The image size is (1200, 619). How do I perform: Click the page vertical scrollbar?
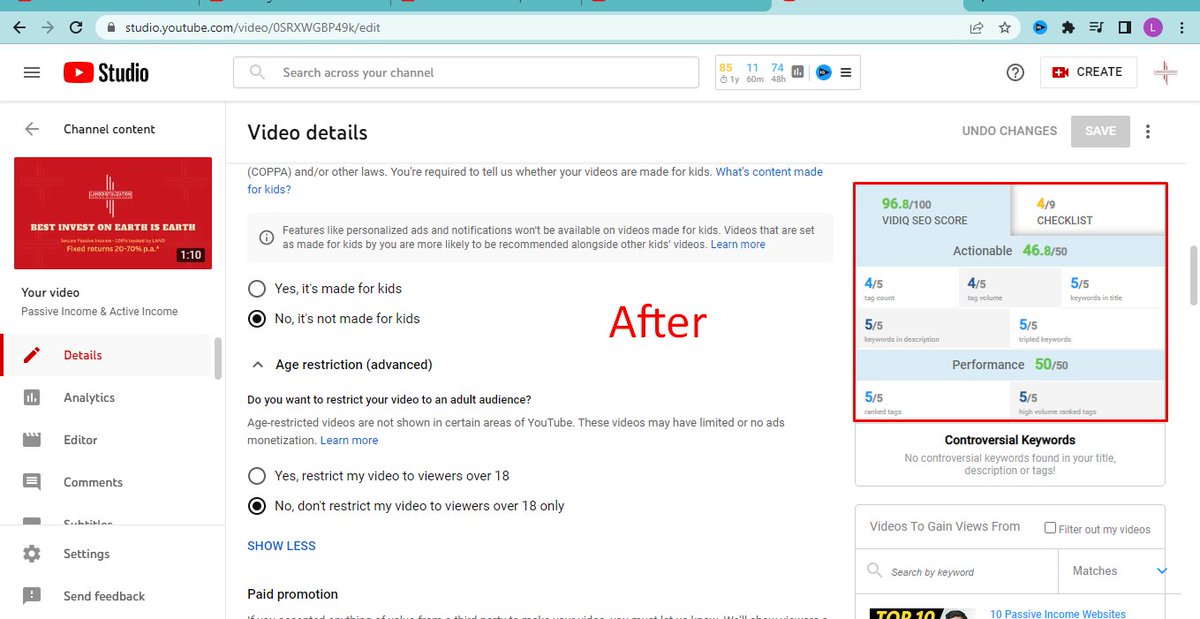(x=1193, y=275)
